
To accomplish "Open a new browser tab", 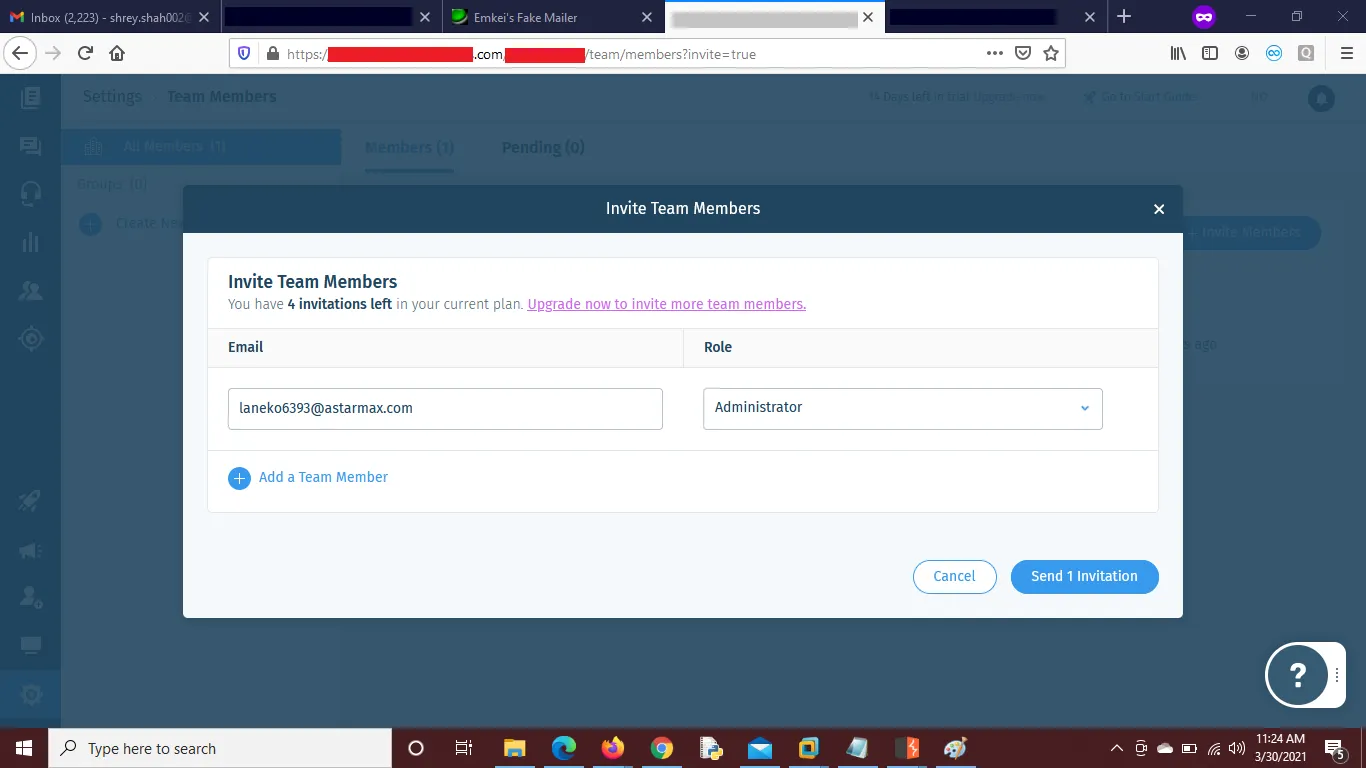I will click(x=1124, y=17).
